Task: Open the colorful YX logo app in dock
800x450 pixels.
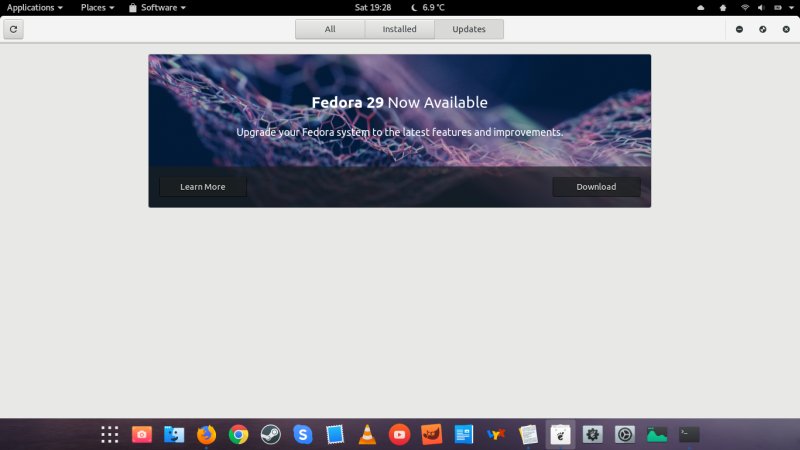Action: (496, 435)
